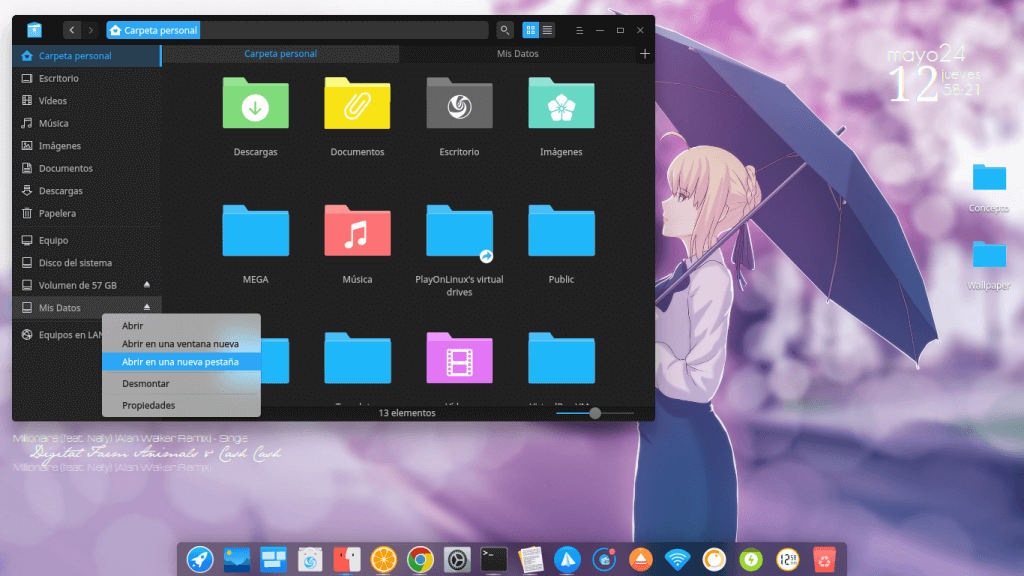Viewport: 1024px width, 576px height.
Task: Click the Carpeta personal address bar
Action: (x=300, y=30)
